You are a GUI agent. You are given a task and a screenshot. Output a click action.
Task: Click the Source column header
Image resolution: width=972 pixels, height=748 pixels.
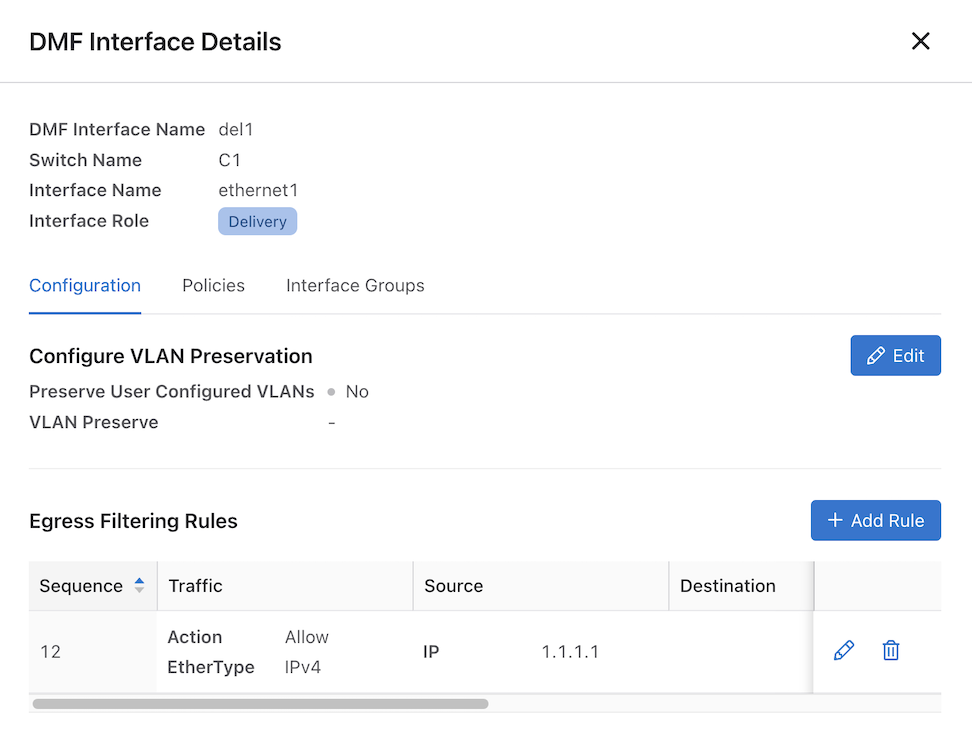(x=453, y=586)
